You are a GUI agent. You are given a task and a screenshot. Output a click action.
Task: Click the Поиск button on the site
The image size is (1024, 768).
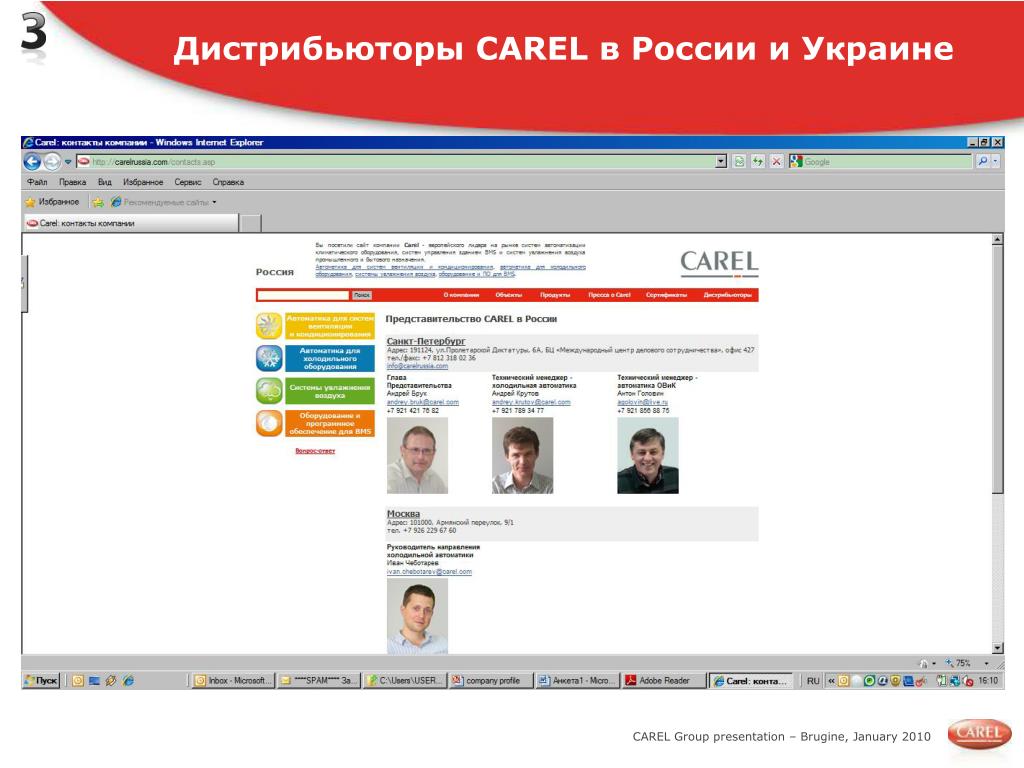362,295
